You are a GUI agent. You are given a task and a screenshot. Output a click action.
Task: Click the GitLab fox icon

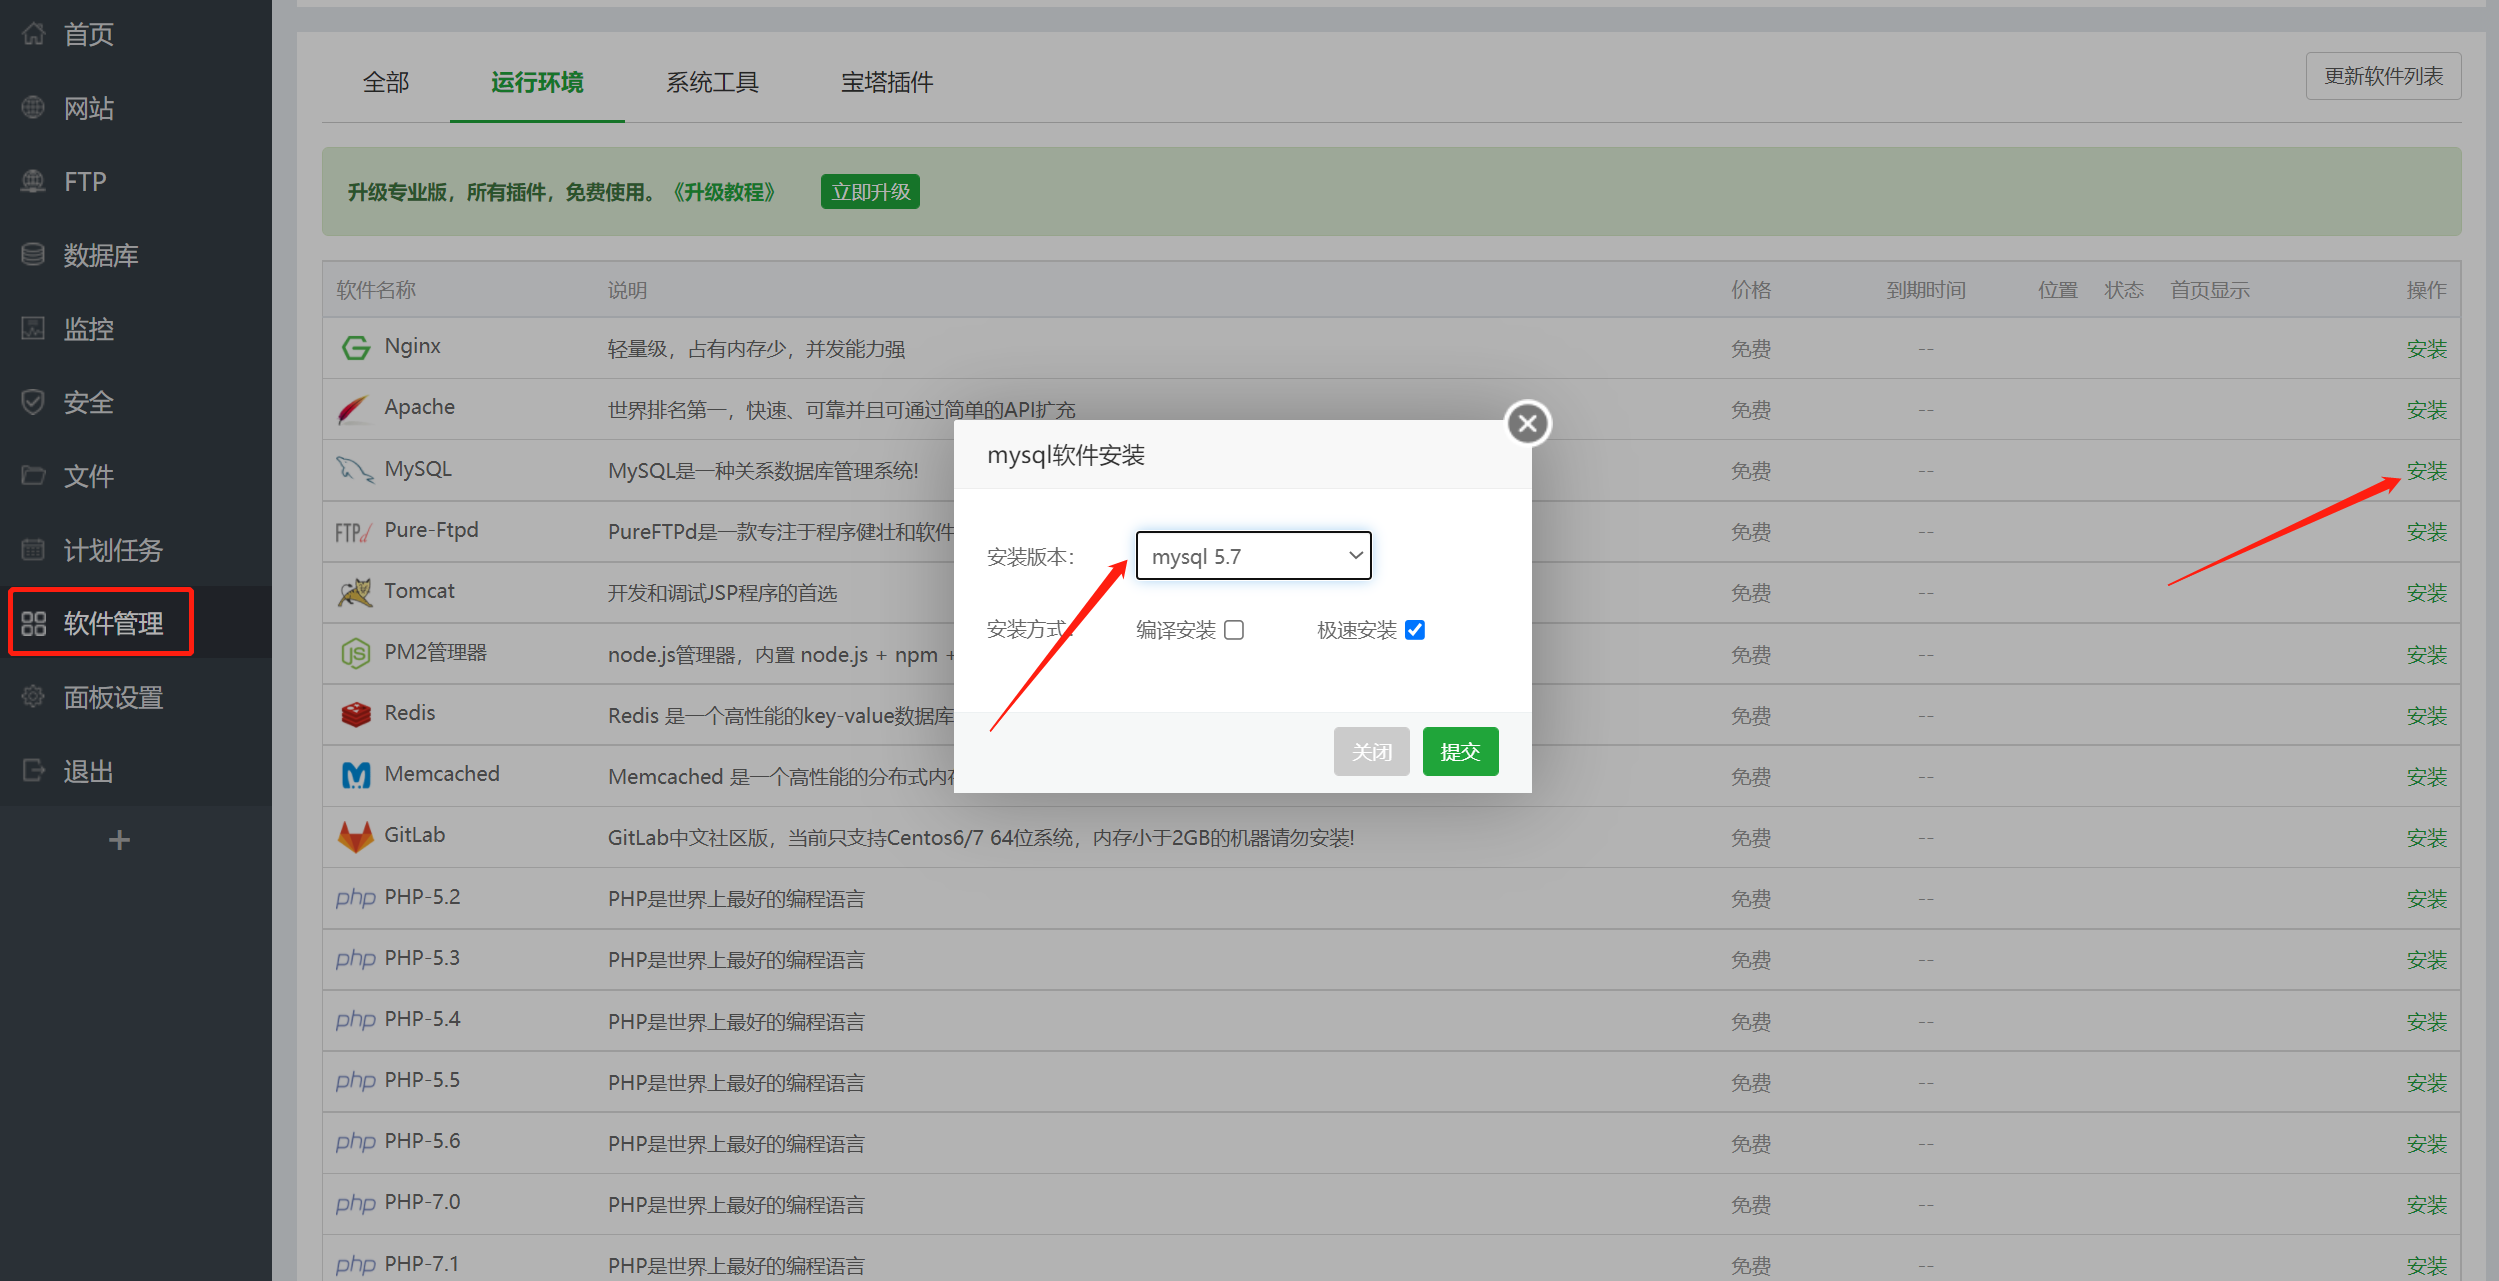(x=355, y=836)
